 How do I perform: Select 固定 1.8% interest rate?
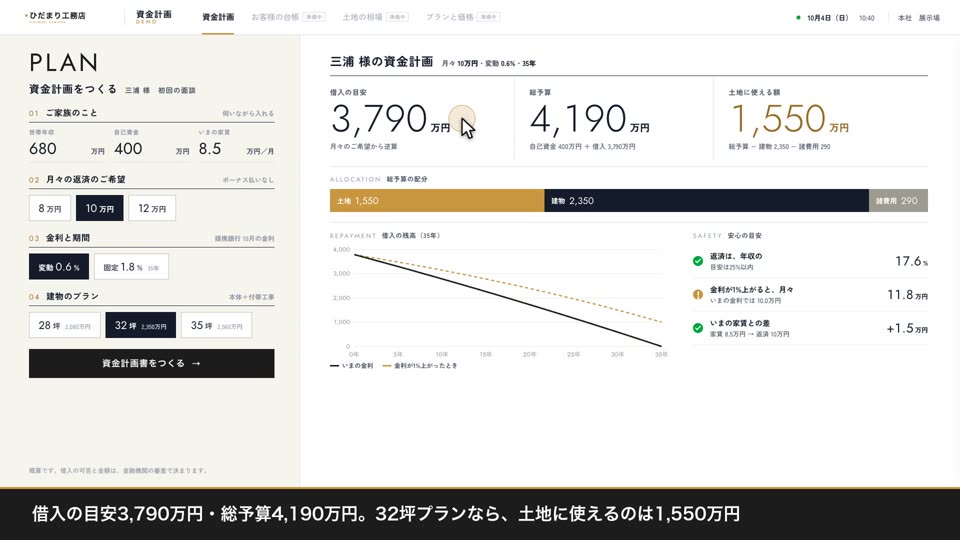pos(131,267)
